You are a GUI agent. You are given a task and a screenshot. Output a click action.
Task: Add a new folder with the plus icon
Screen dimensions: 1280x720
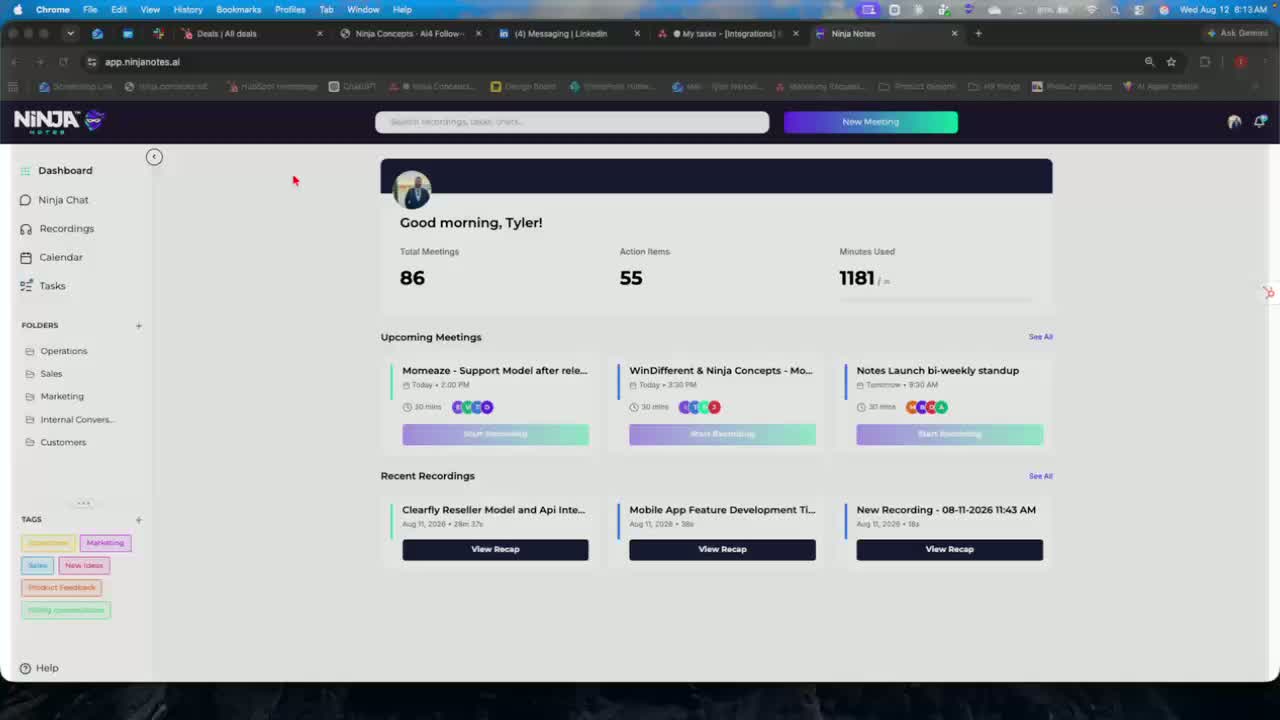coord(139,325)
